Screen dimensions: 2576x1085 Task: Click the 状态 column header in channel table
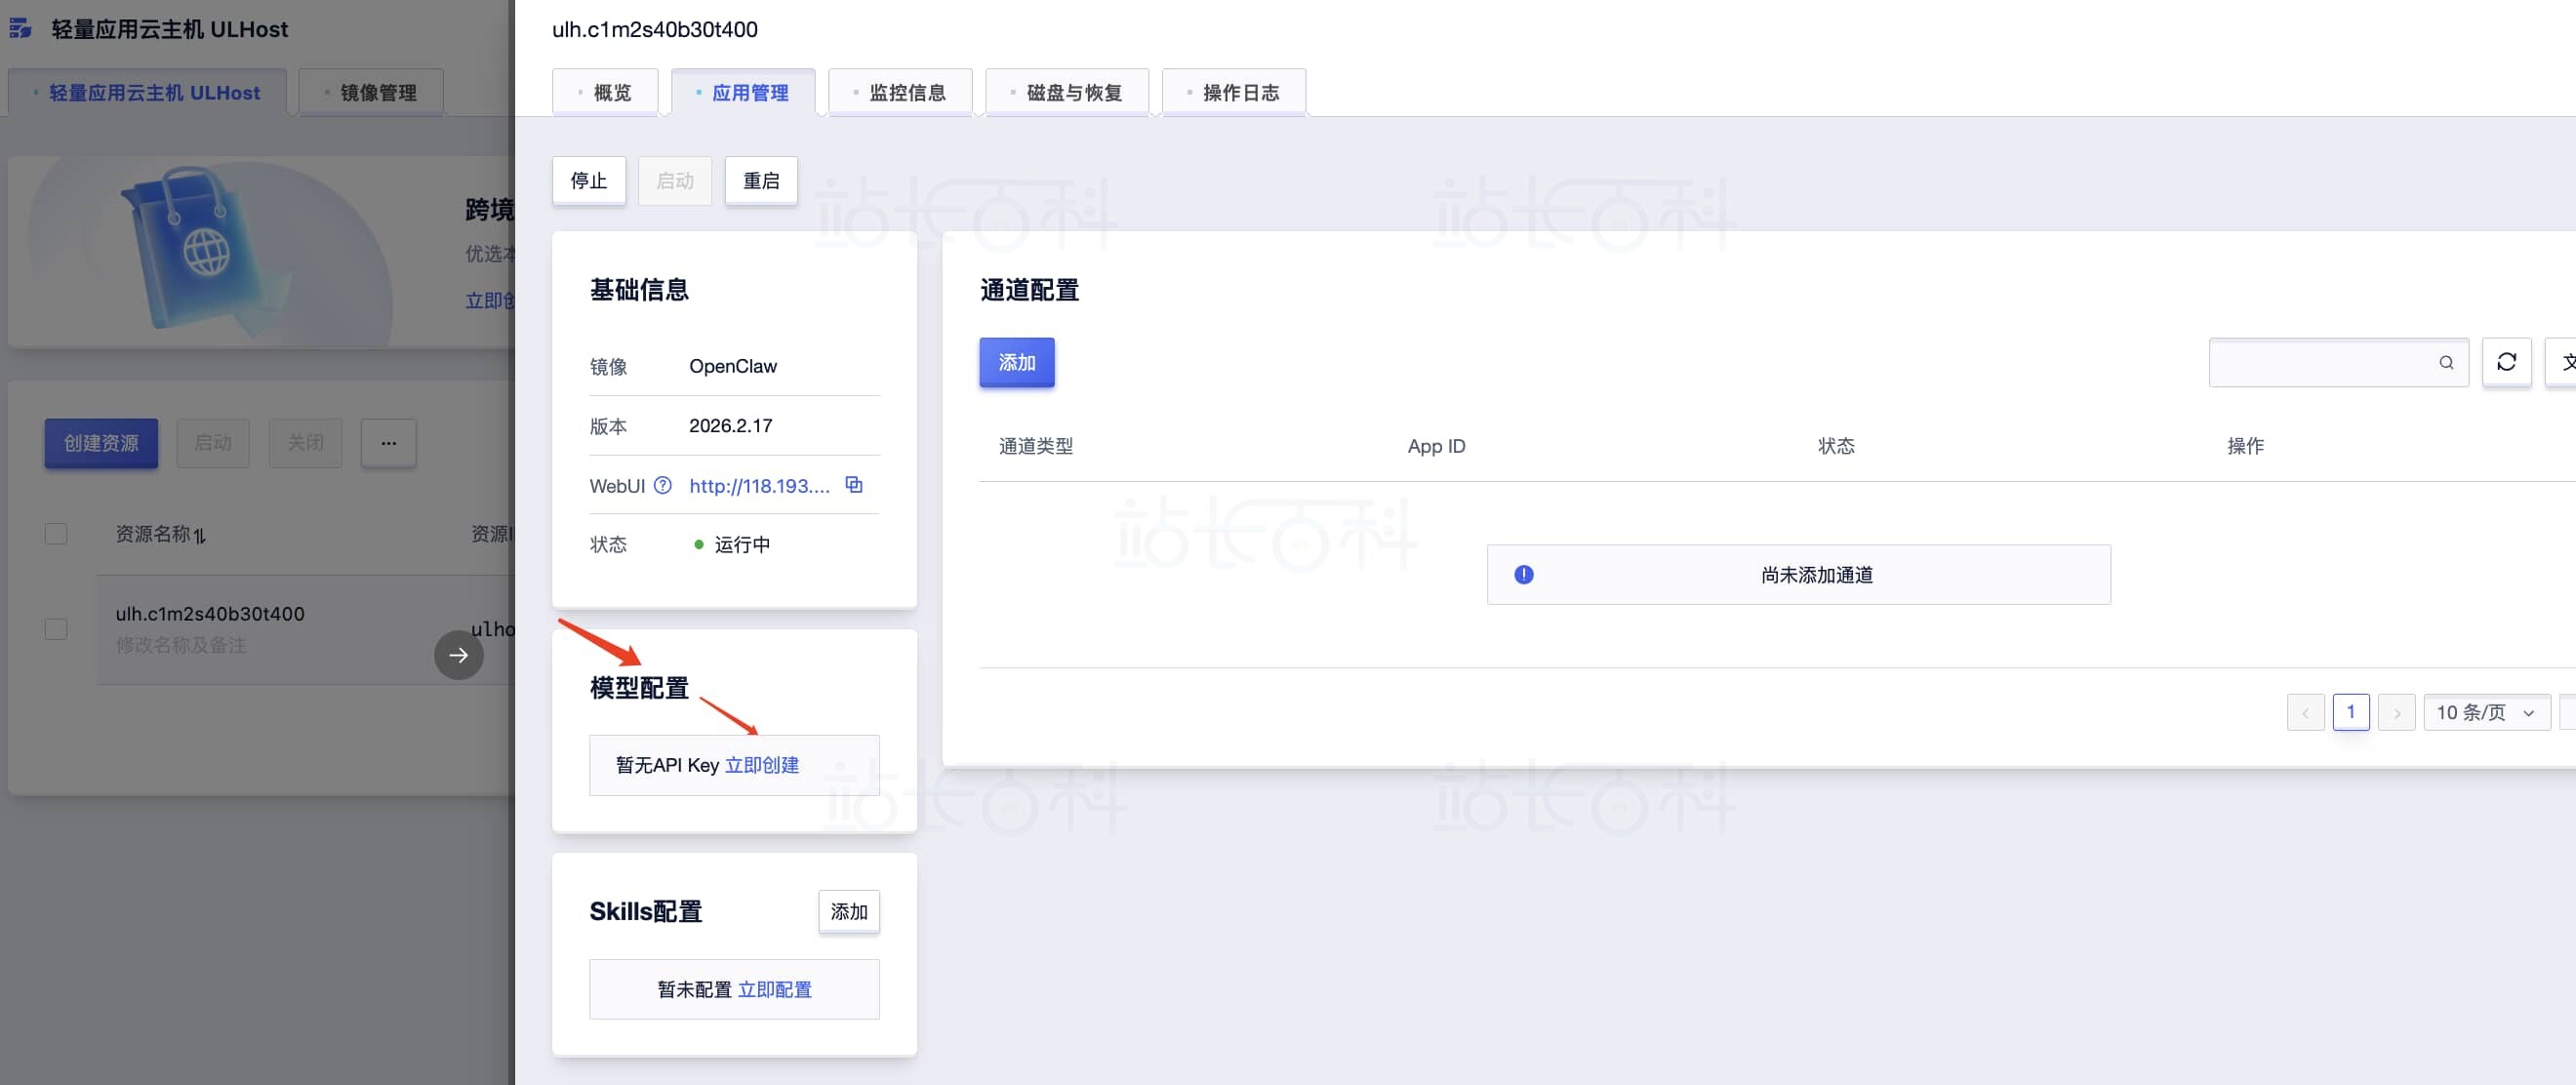[x=1836, y=446]
